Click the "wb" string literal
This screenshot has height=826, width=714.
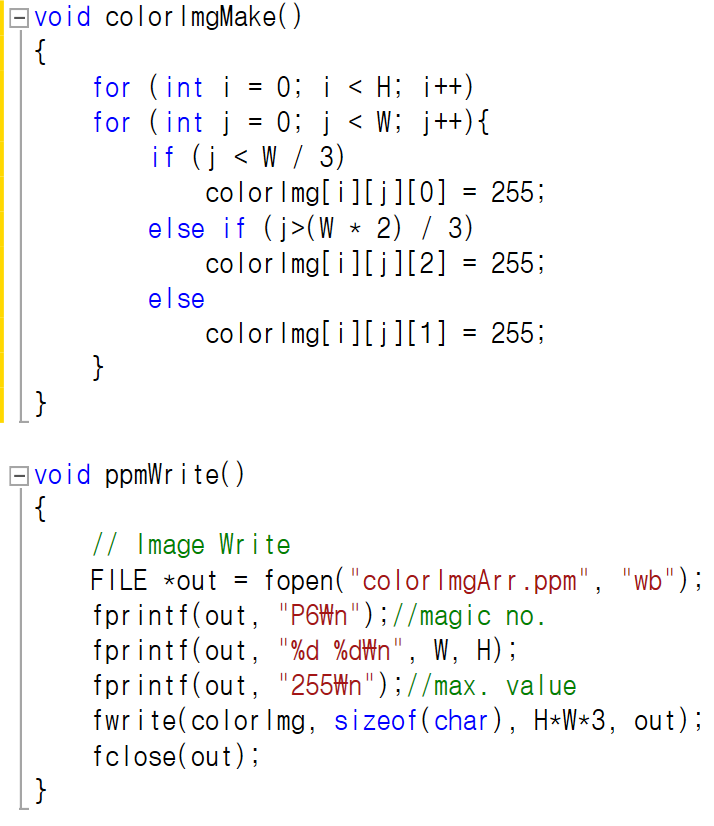648,580
